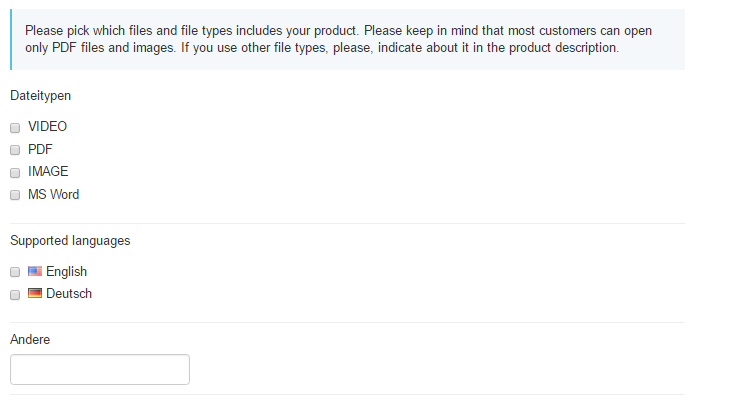The image size is (740, 406).
Task: Click the PDF label text
Action: coord(40,149)
